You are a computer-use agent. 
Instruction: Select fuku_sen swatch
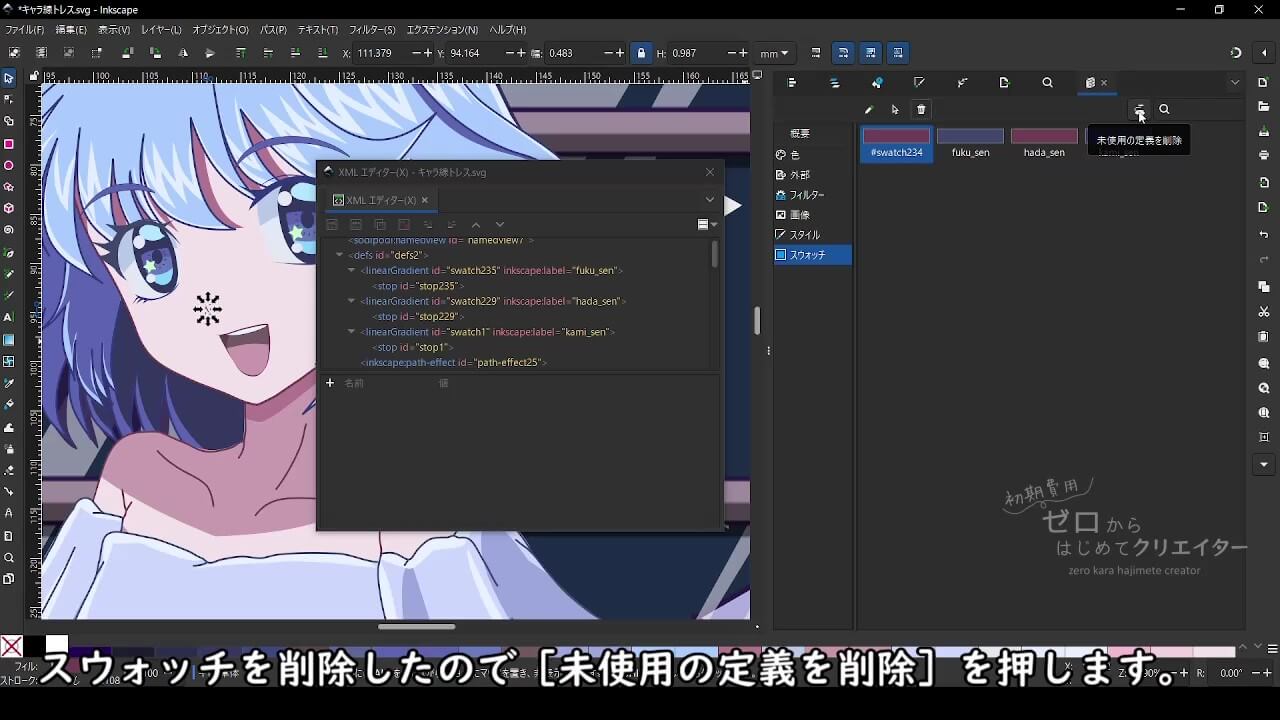pyautogui.click(x=970, y=143)
